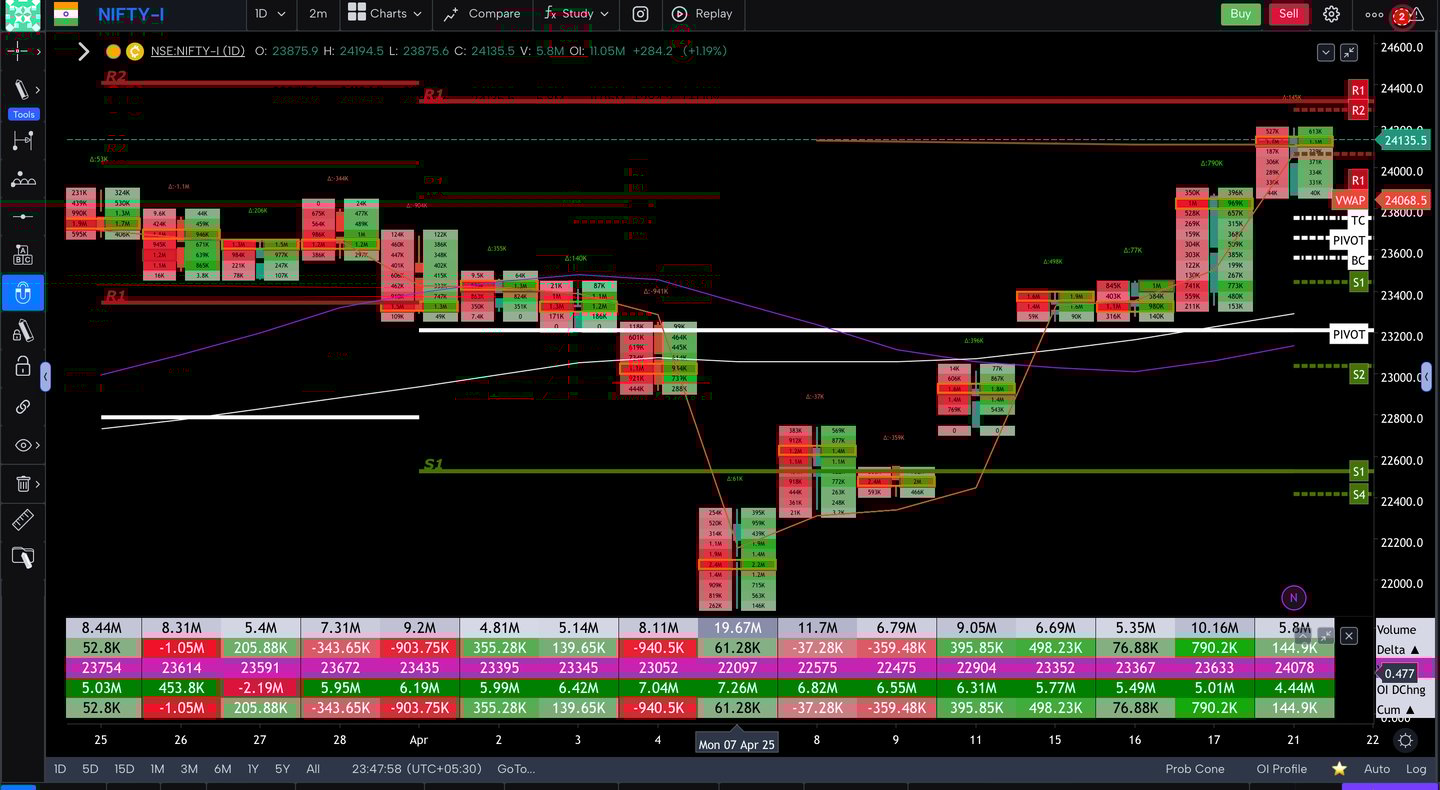Click the app logo in top-left corner

pyautogui.click(x=22, y=14)
